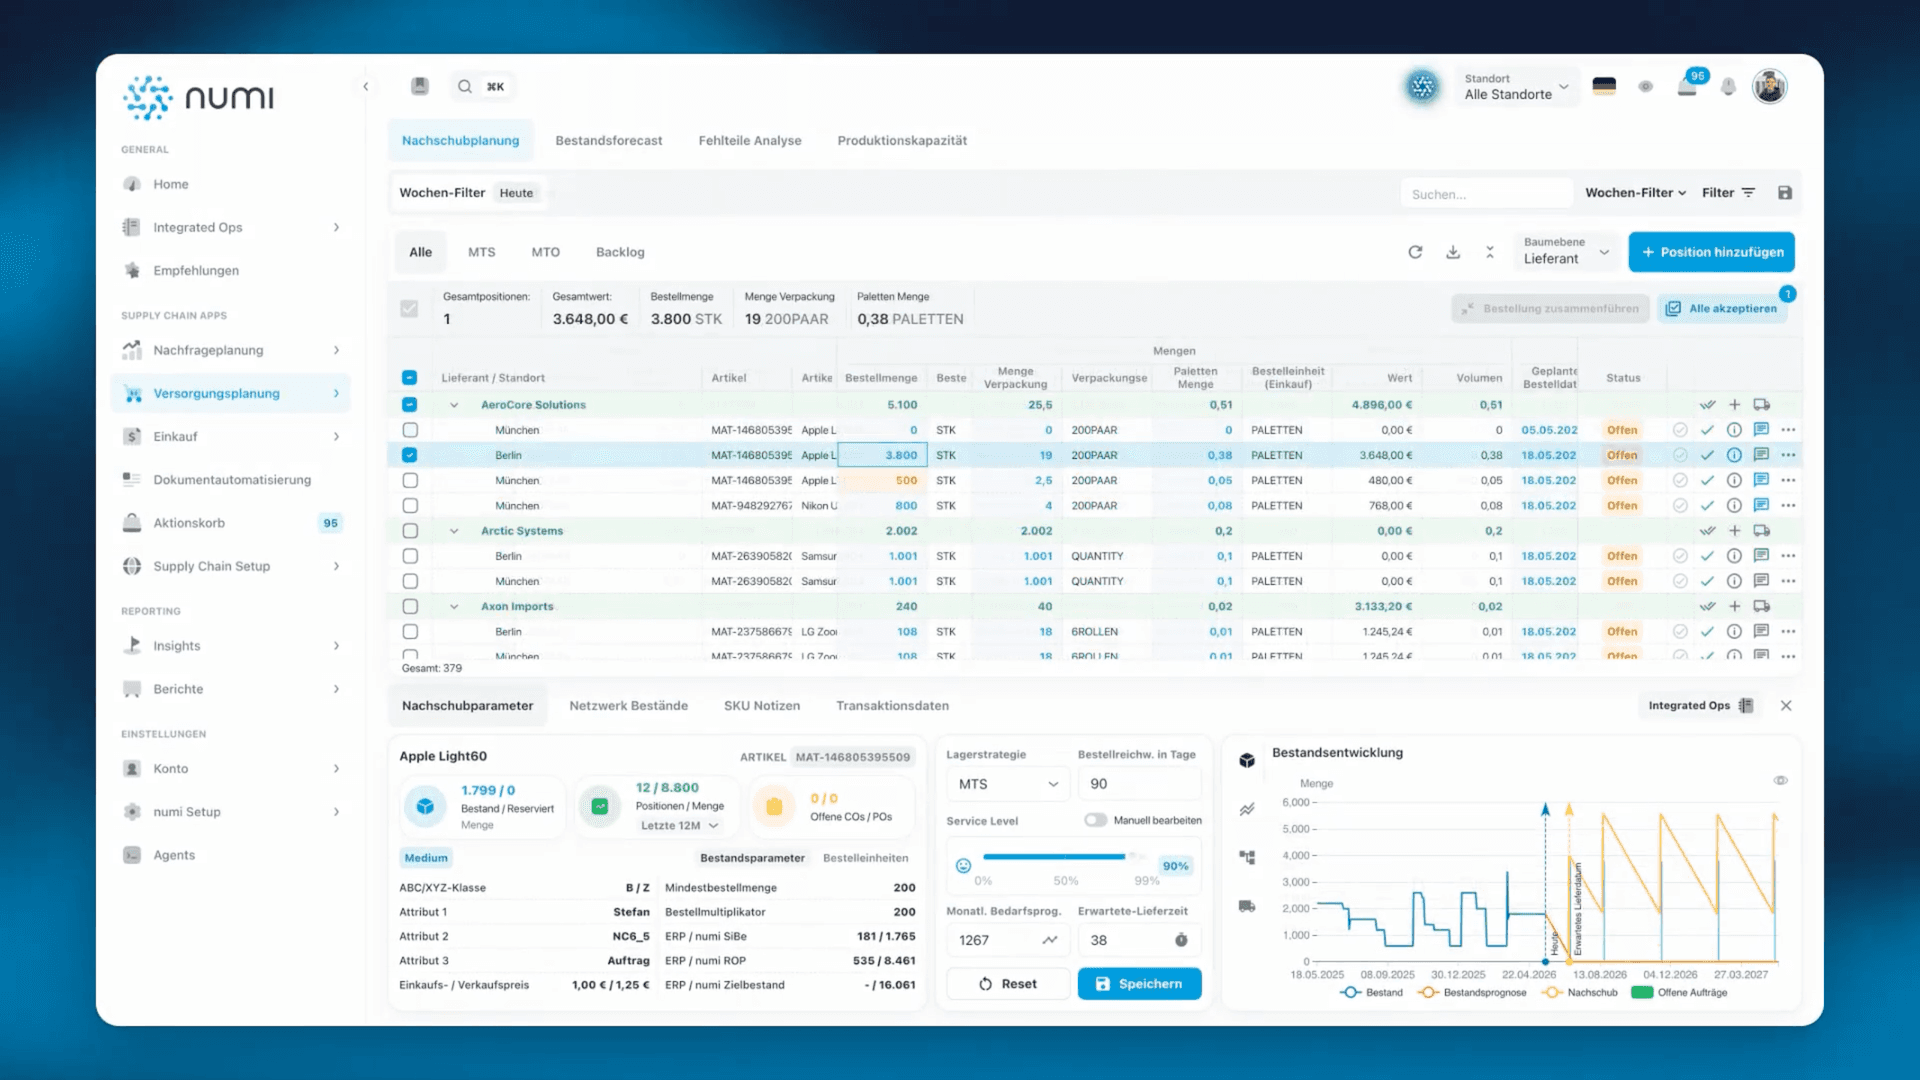
Task: Click the collapse rows icon beside download
Action: [x=1490, y=252]
